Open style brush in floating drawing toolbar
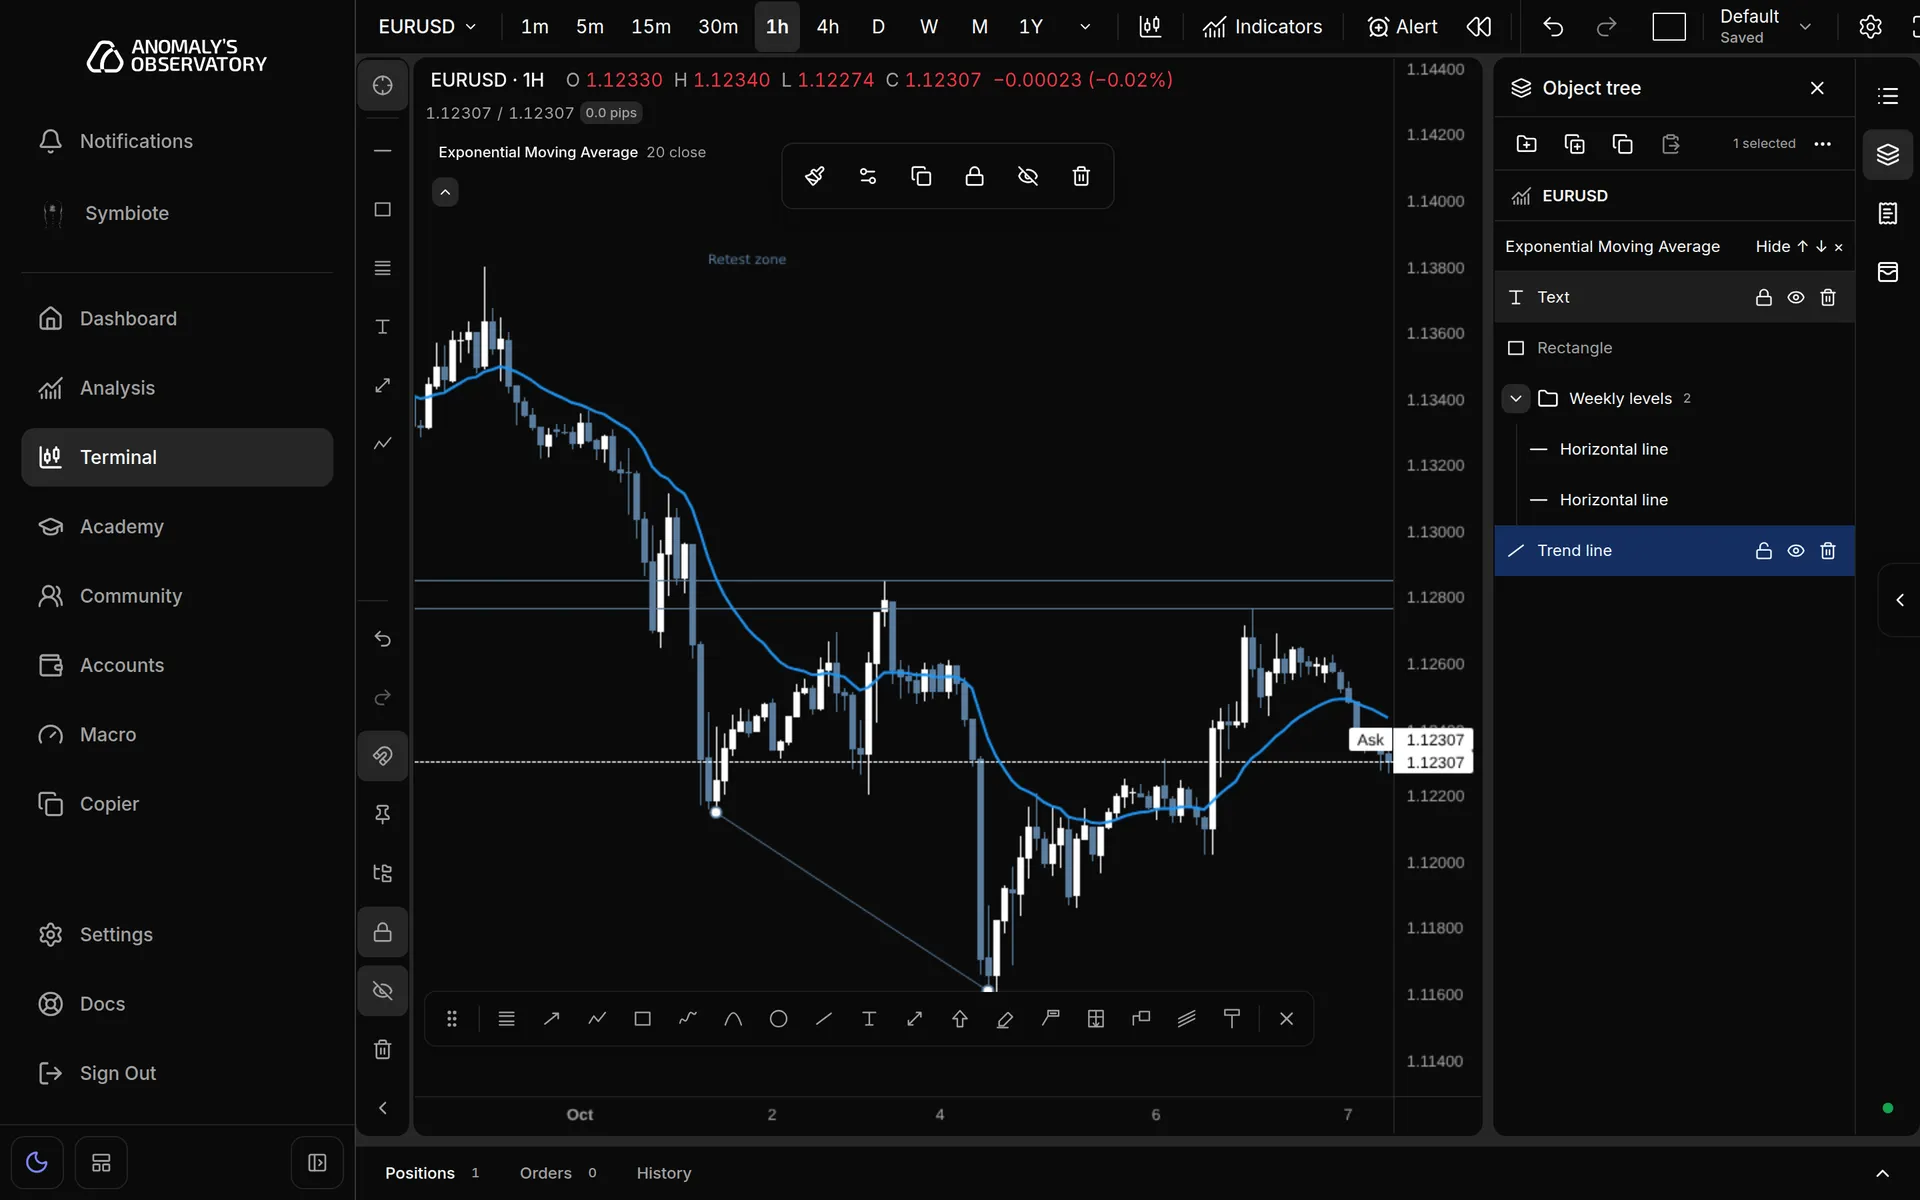1920x1200 pixels. coord(814,177)
